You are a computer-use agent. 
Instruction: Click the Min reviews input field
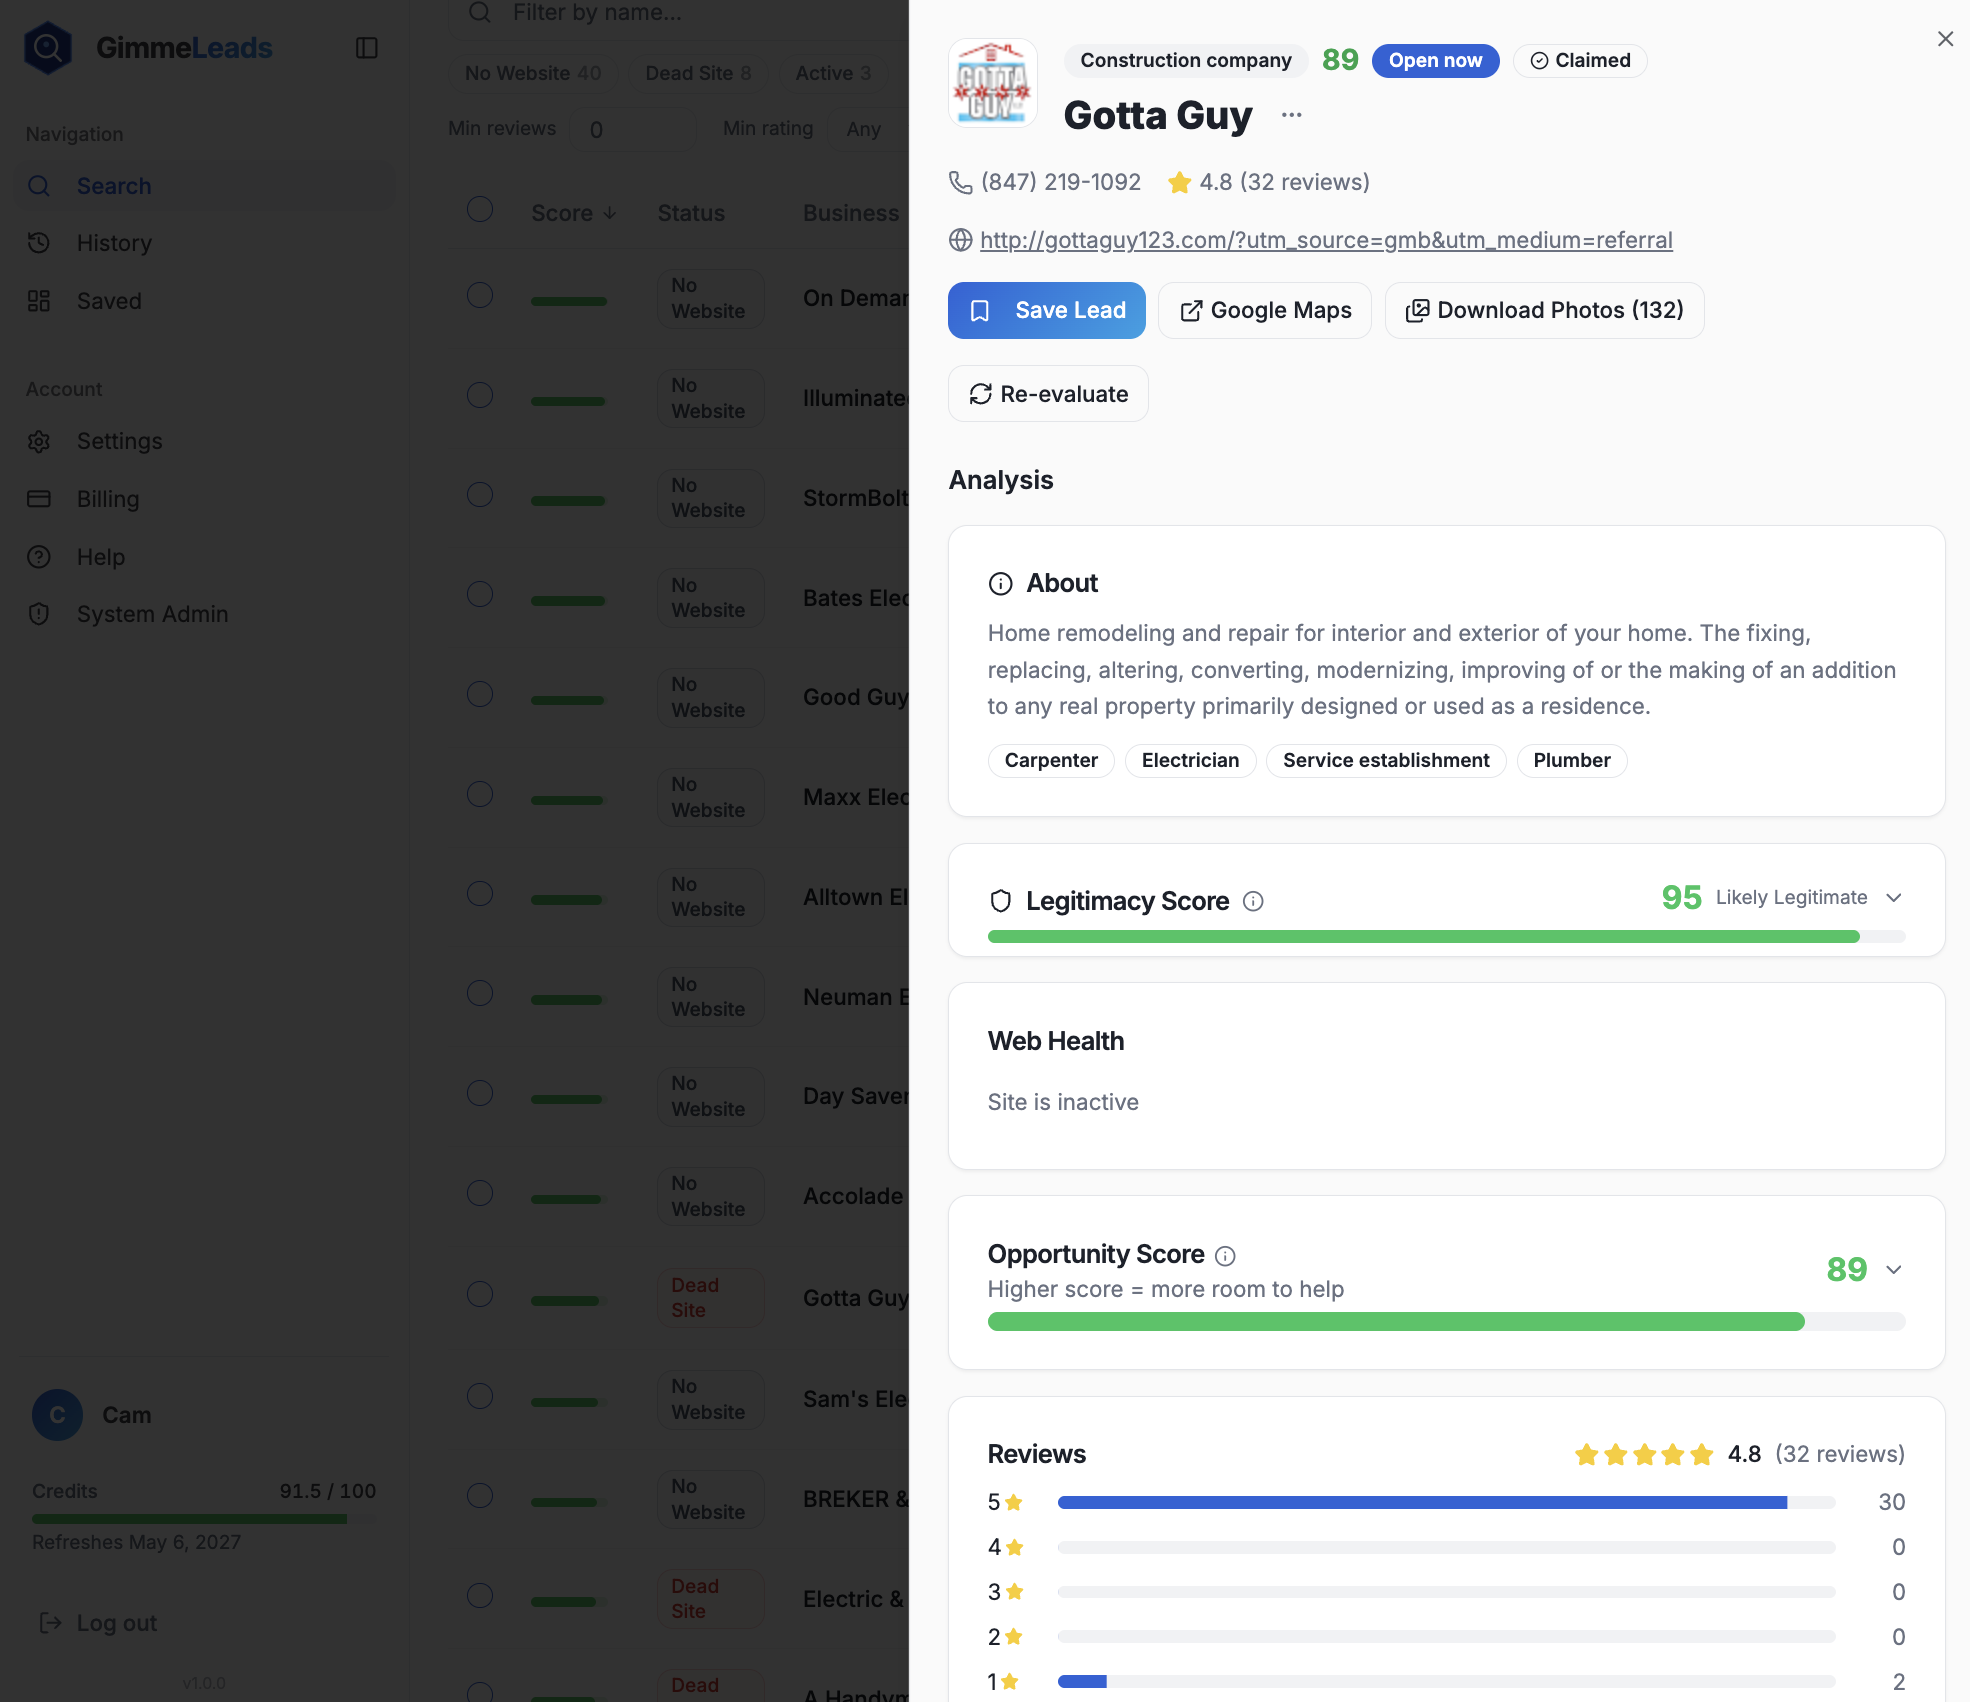pyautogui.click(x=632, y=129)
